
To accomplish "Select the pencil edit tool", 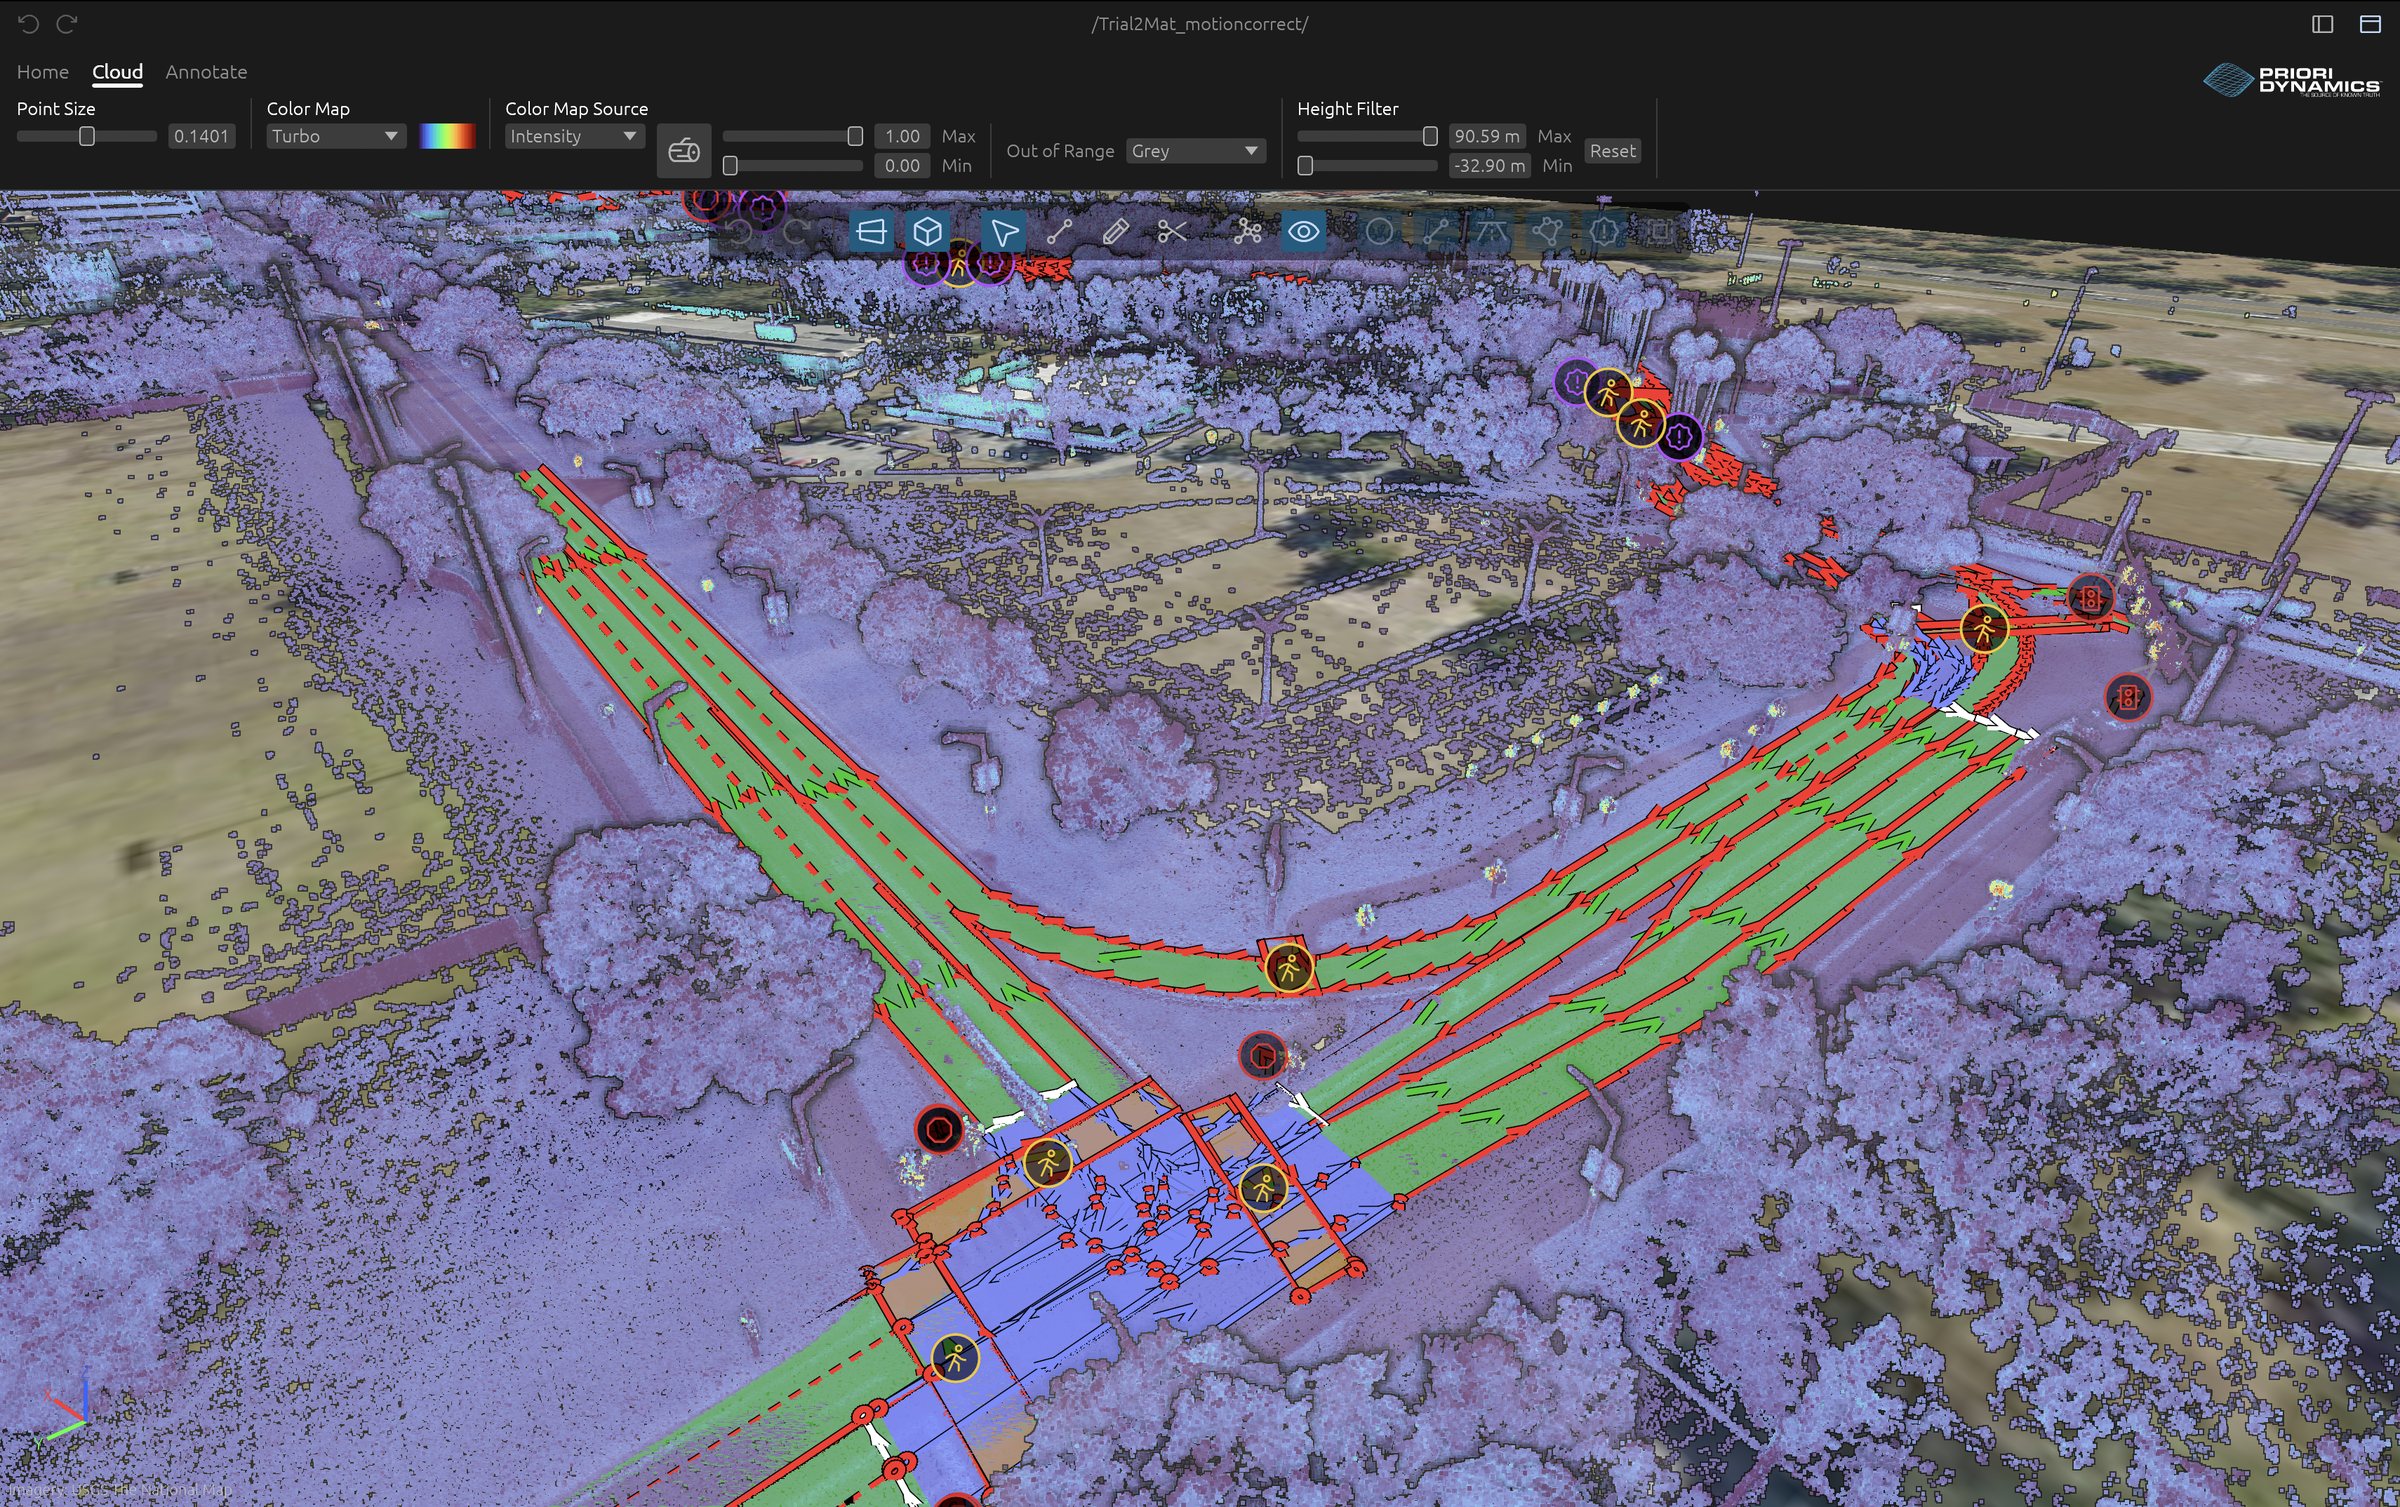I will [x=1115, y=232].
